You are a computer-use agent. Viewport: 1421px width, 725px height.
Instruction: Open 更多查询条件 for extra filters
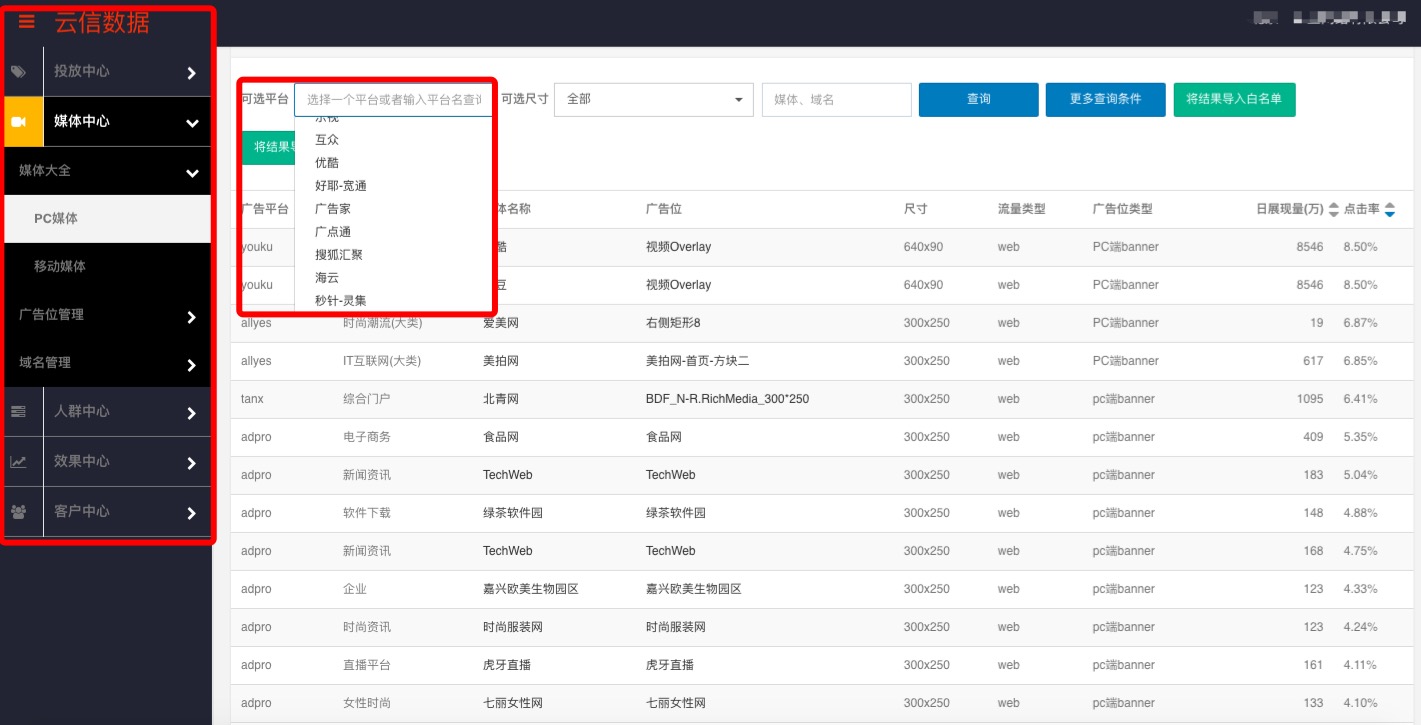pos(1105,99)
